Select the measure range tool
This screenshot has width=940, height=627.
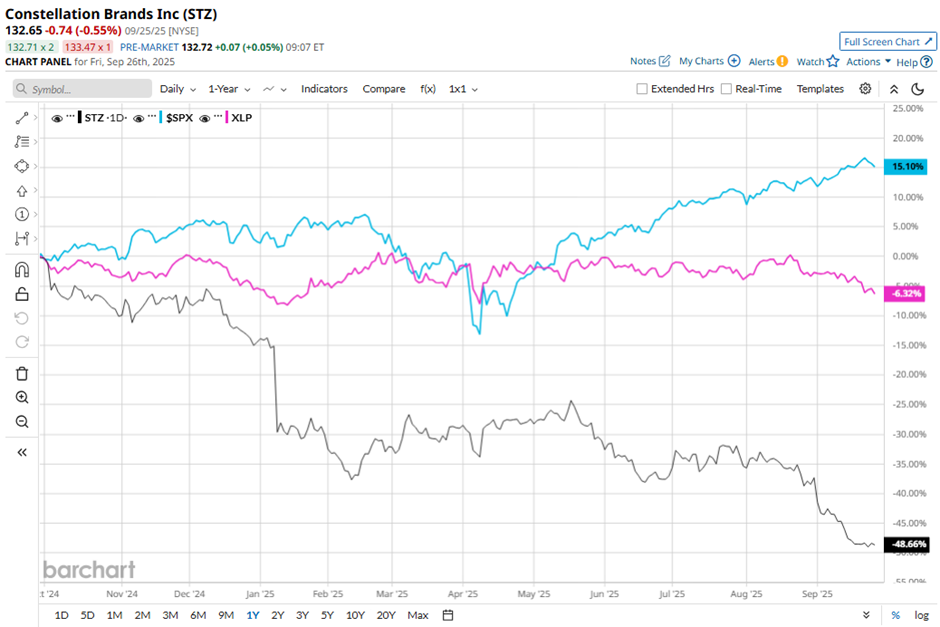pos(22,239)
